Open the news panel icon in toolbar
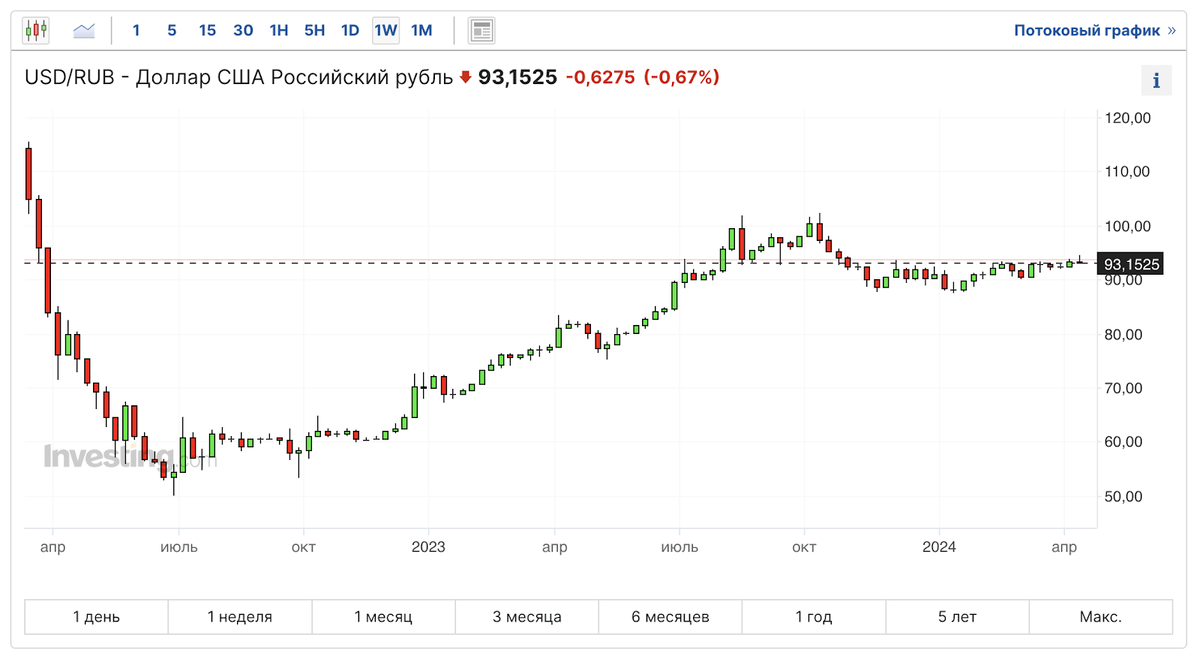 click(481, 30)
